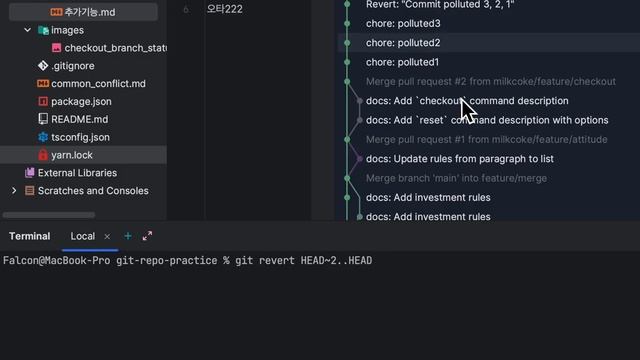This screenshot has height=360, width=640.
Task: Click the package.json file icon
Action: point(43,101)
